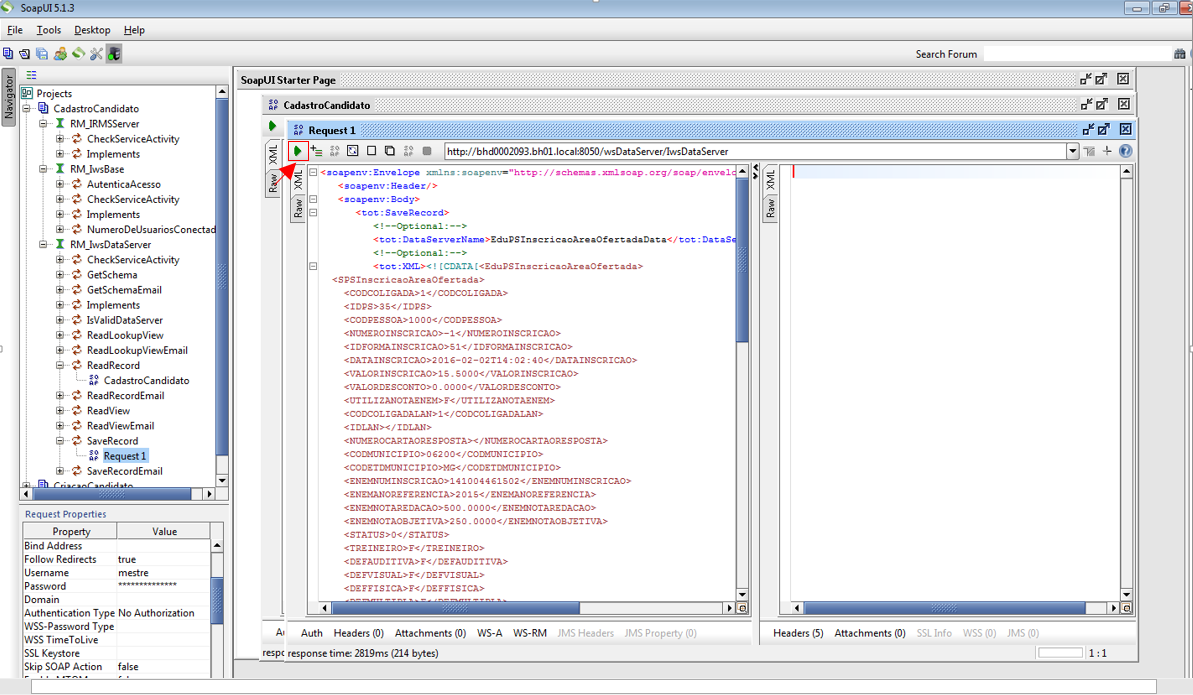Open the WS-A tab
1193x695 pixels.
click(x=489, y=633)
